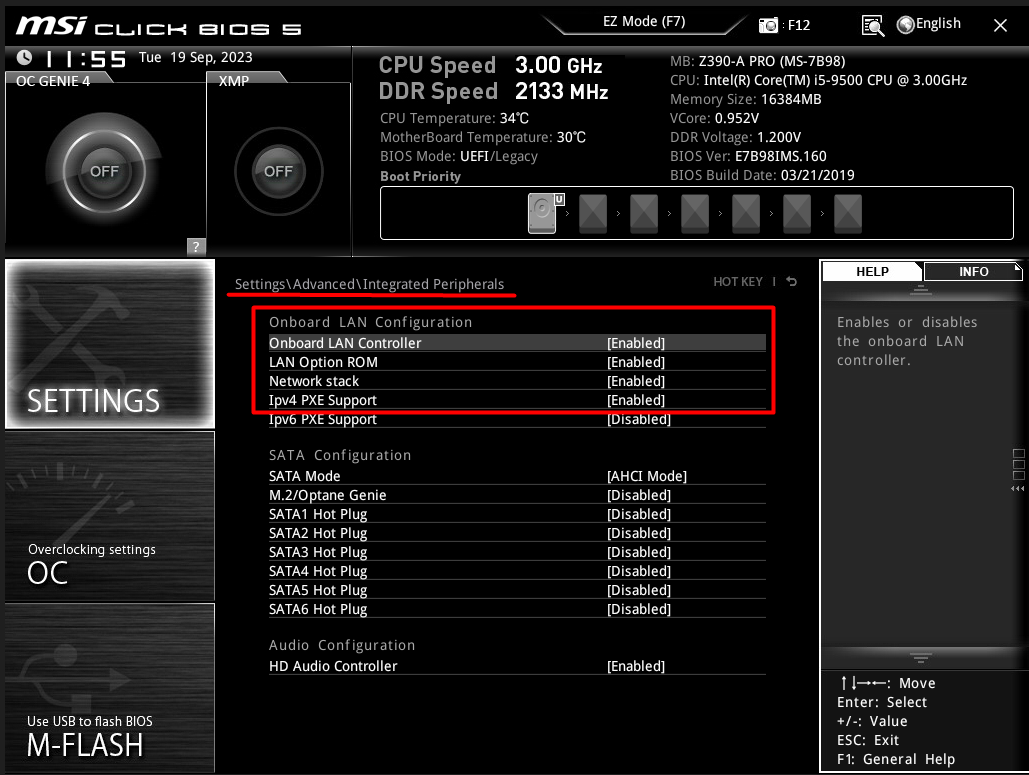Select the HELP tab

871,271
